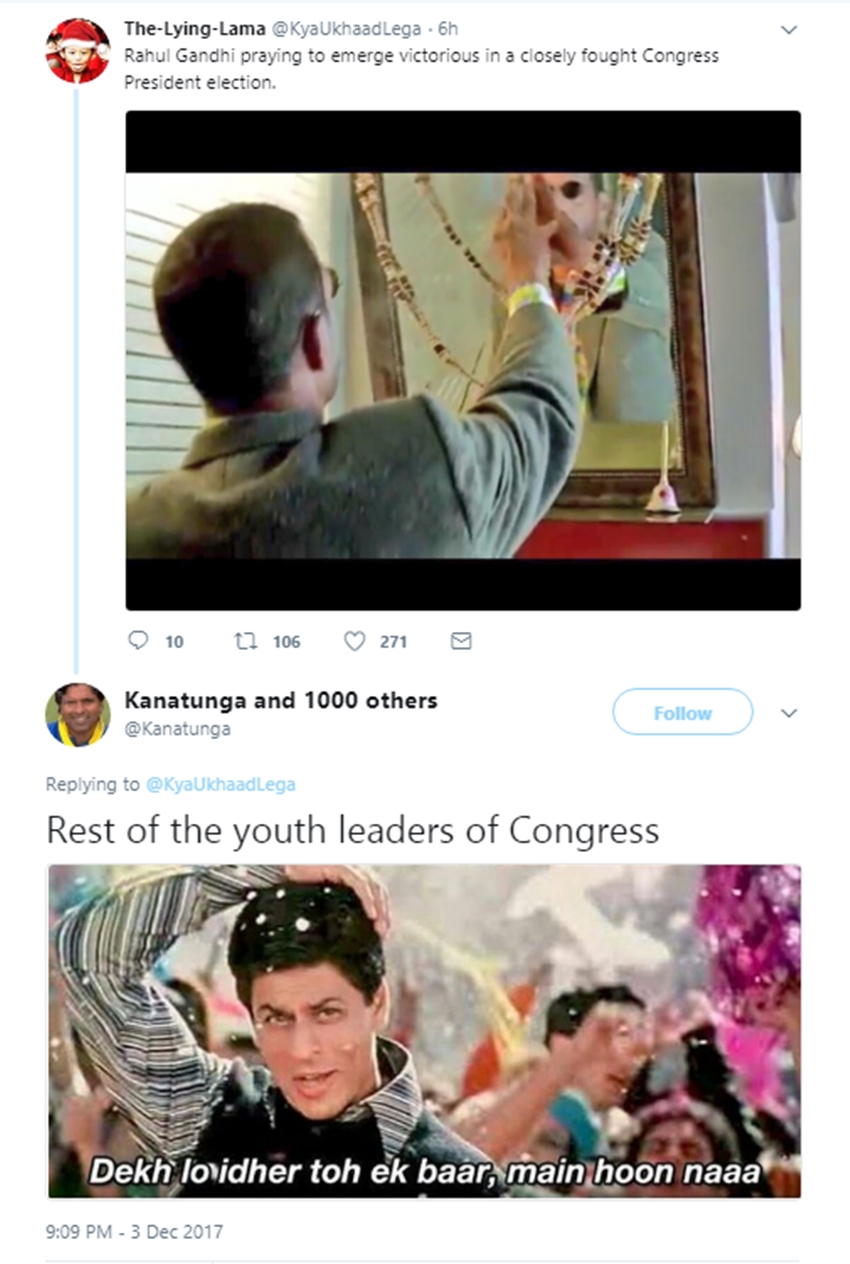Click the "Kanatunga and 1000 others" name
Viewport: 850px width, 1264px height.
[280, 700]
